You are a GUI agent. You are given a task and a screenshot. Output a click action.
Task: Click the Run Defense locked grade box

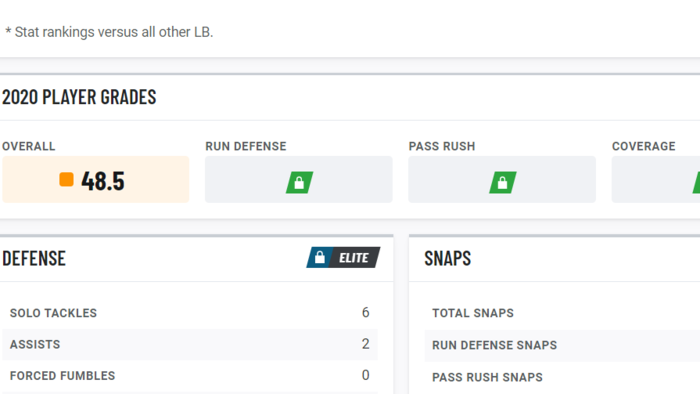point(299,179)
